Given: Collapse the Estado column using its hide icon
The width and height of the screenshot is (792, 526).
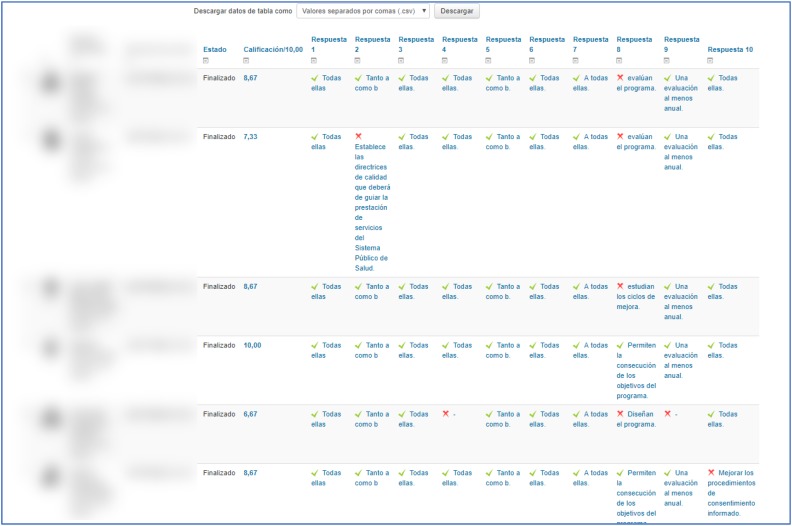Looking at the screenshot, I should (206, 60).
